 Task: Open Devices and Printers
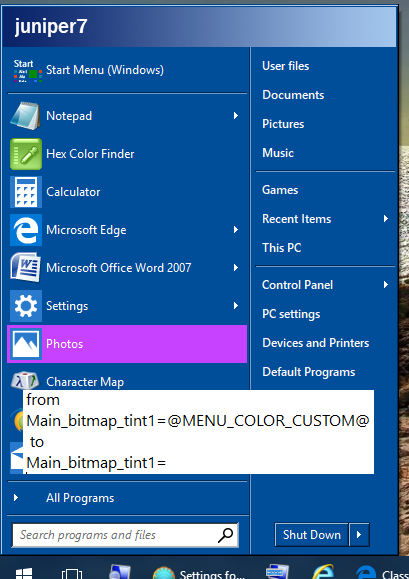(316, 343)
